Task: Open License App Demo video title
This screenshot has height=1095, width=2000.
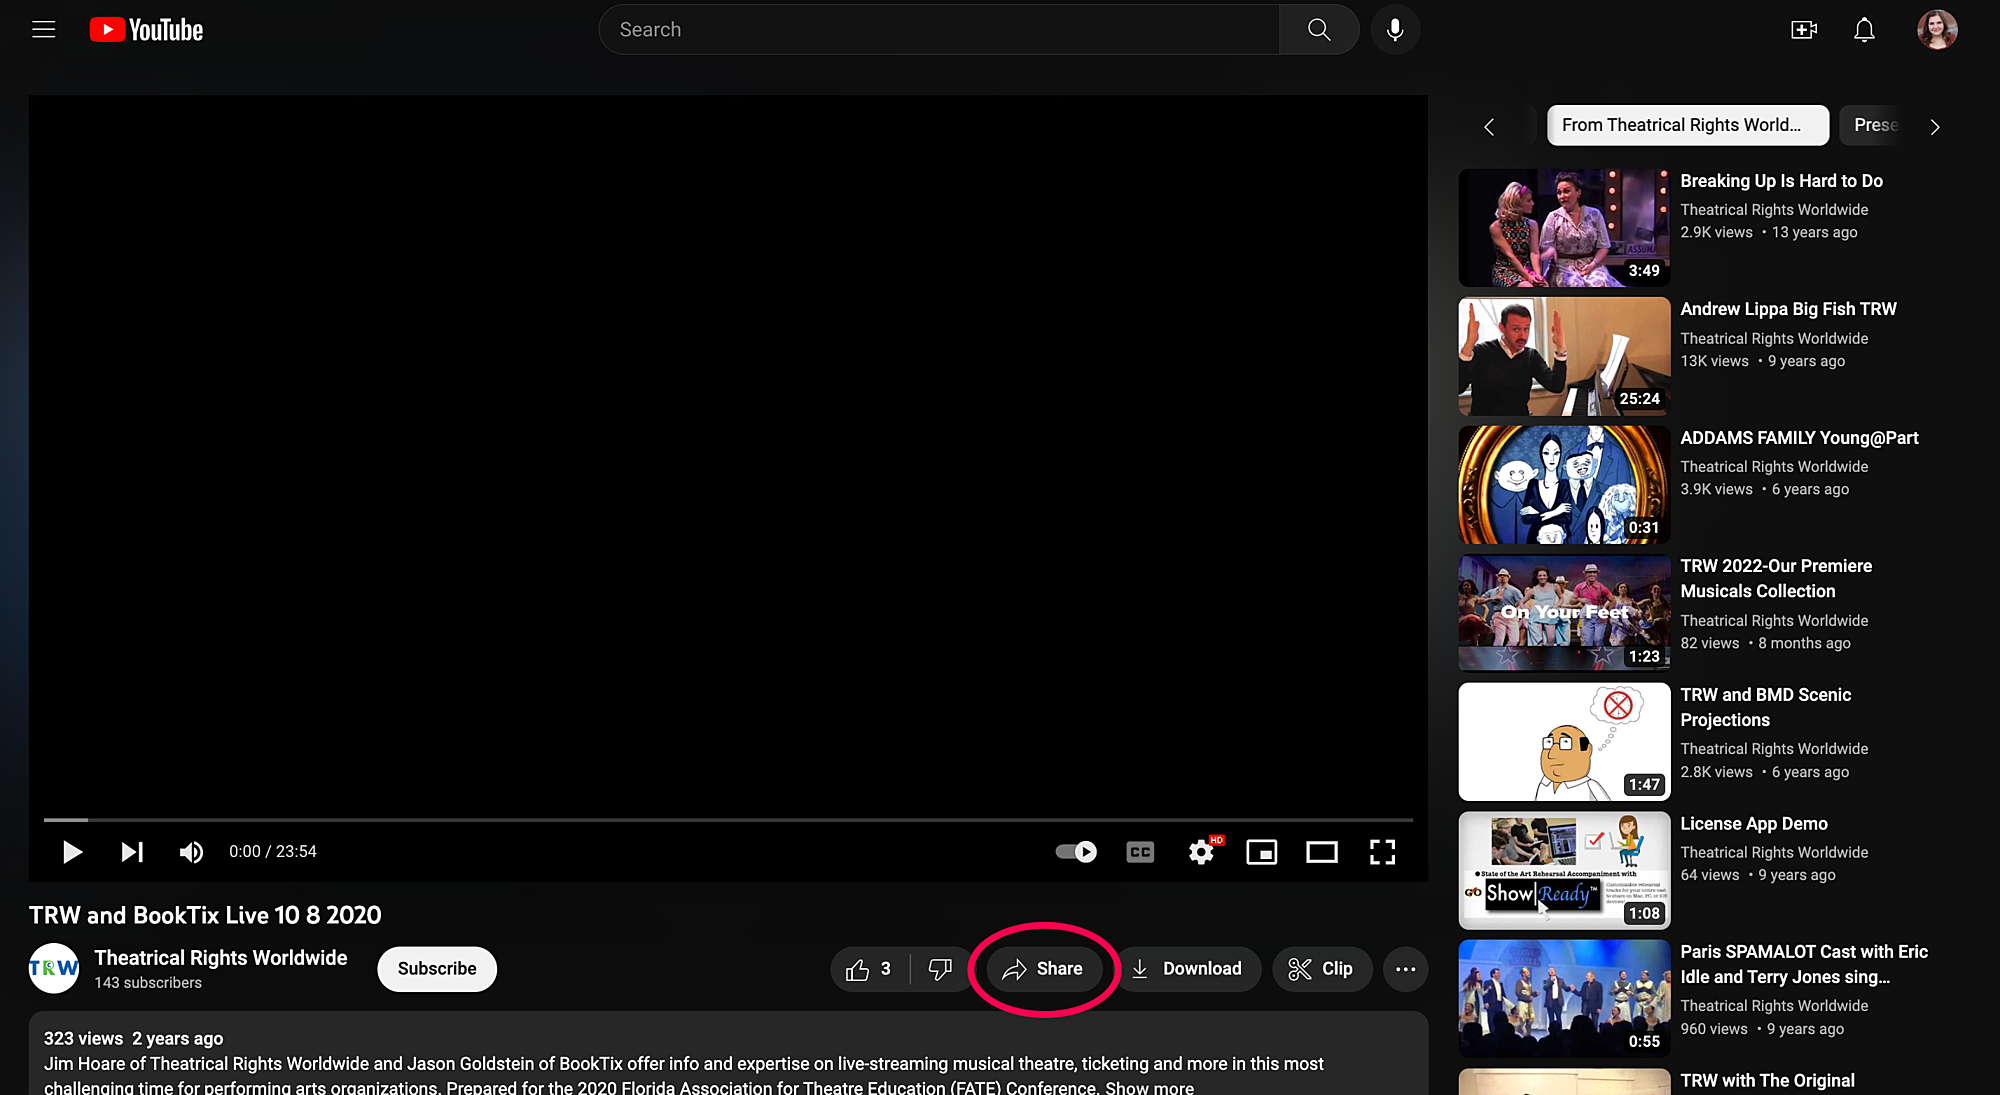Action: pyautogui.click(x=1754, y=823)
